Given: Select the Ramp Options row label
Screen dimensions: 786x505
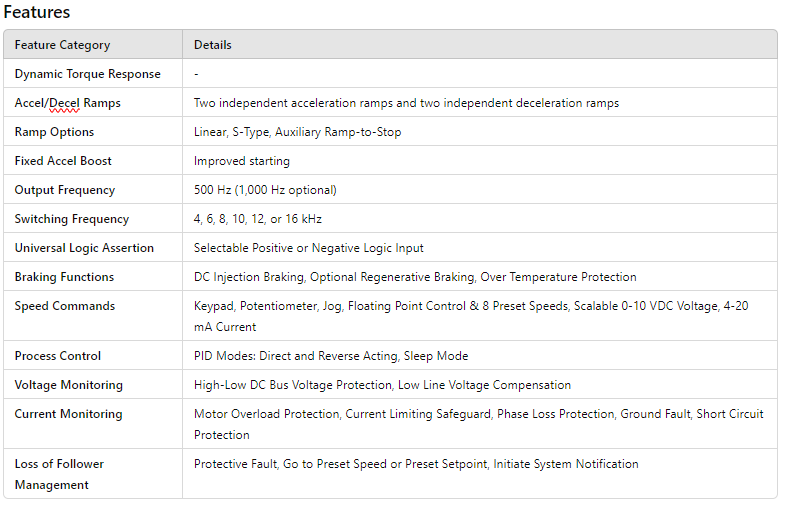Looking at the screenshot, I should tap(54, 132).
